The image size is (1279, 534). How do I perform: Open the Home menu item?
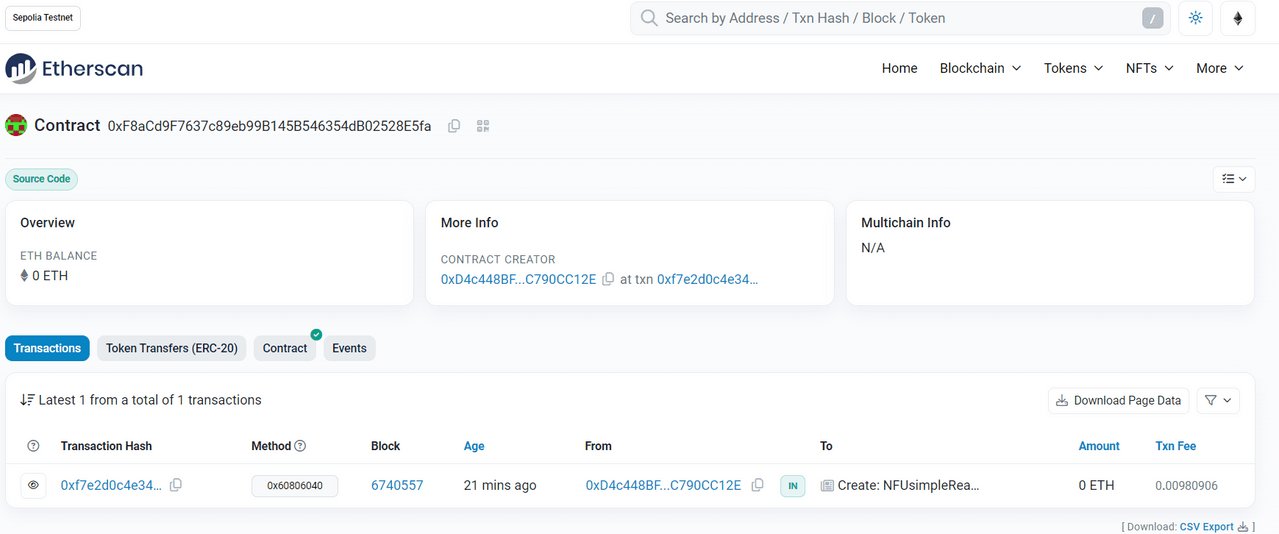tap(899, 68)
